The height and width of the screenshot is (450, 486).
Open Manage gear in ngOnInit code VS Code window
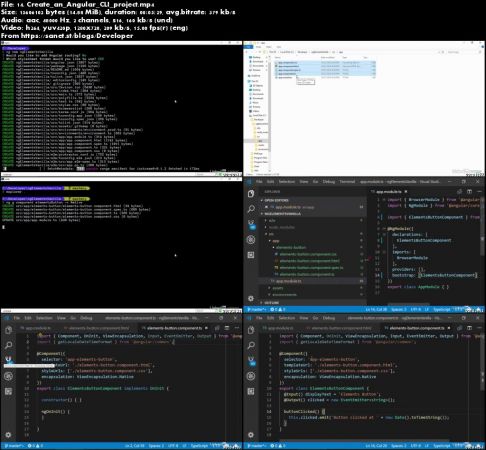(x=9, y=435)
